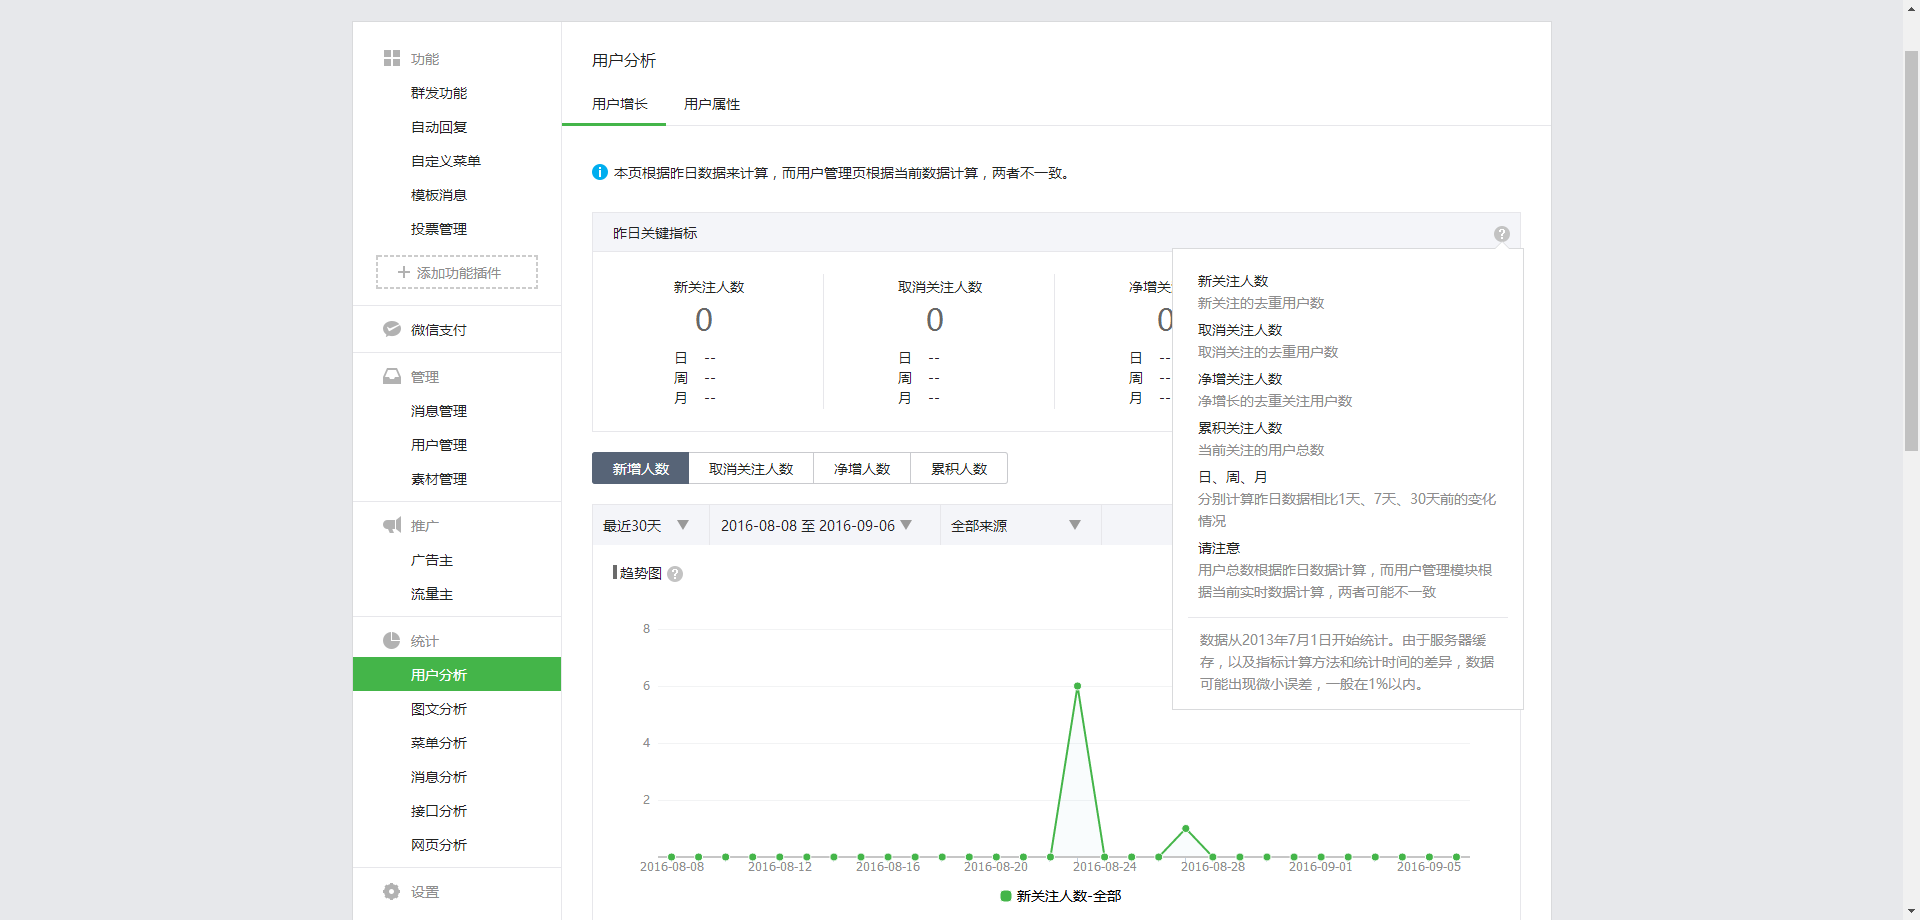Click the 设置 gear icon
Screen dimensions: 1920x920
392,891
